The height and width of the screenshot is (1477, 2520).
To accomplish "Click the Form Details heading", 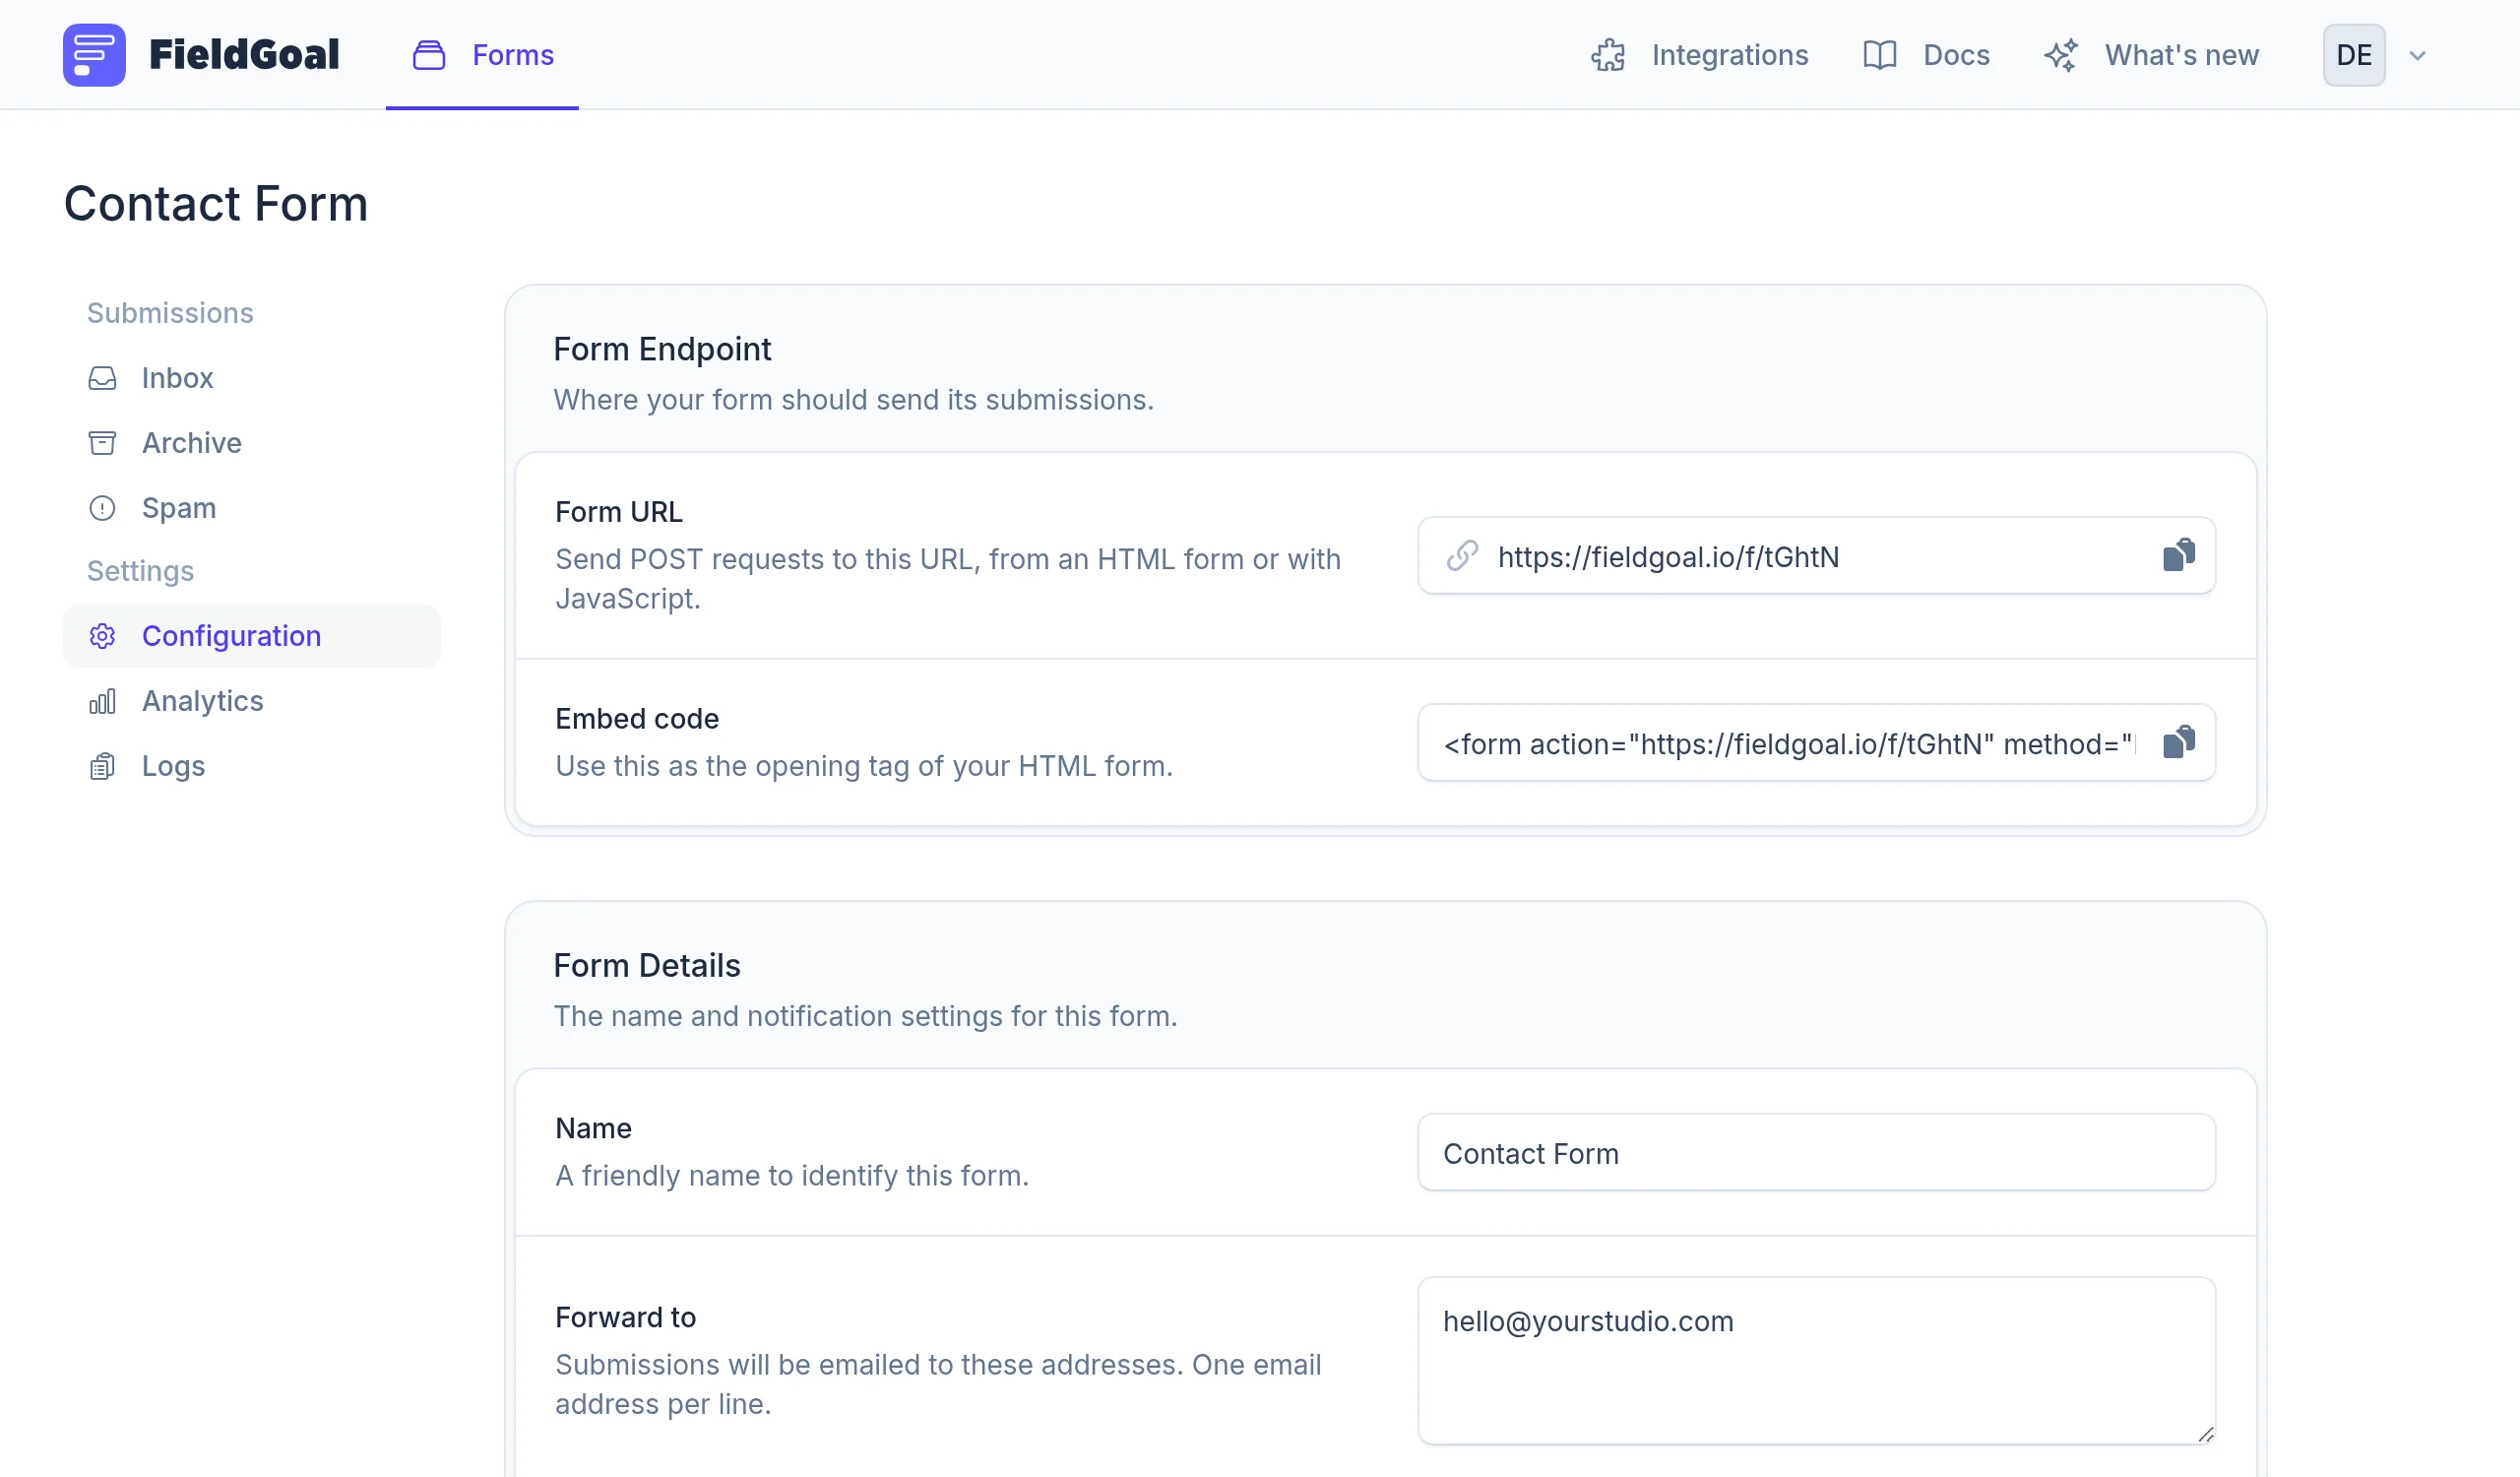I will 647,966.
